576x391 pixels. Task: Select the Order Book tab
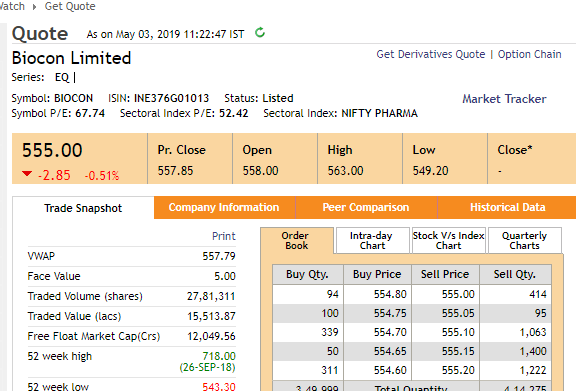(297, 241)
